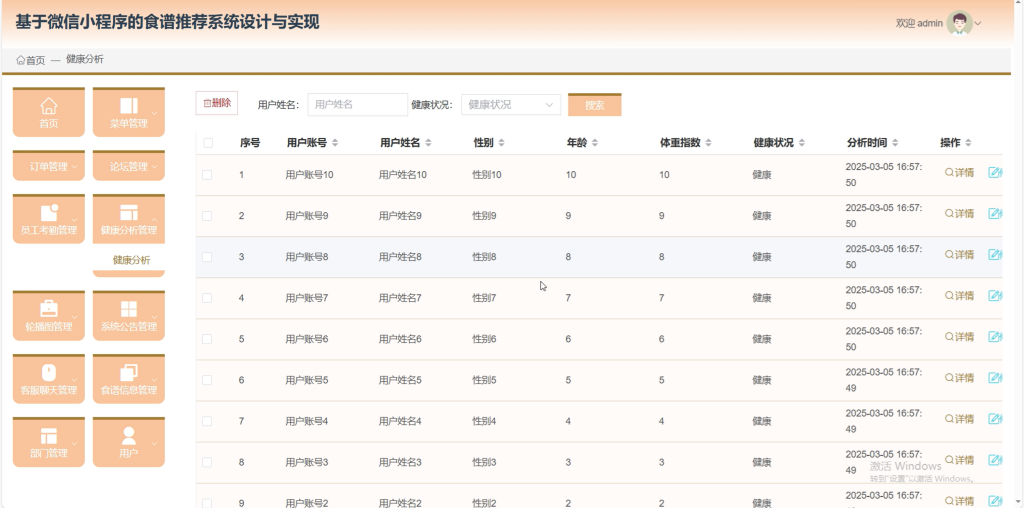Click the edit icon for 用户账号7 row
The height and width of the screenshot is (508, 1024).
[995, 296]
